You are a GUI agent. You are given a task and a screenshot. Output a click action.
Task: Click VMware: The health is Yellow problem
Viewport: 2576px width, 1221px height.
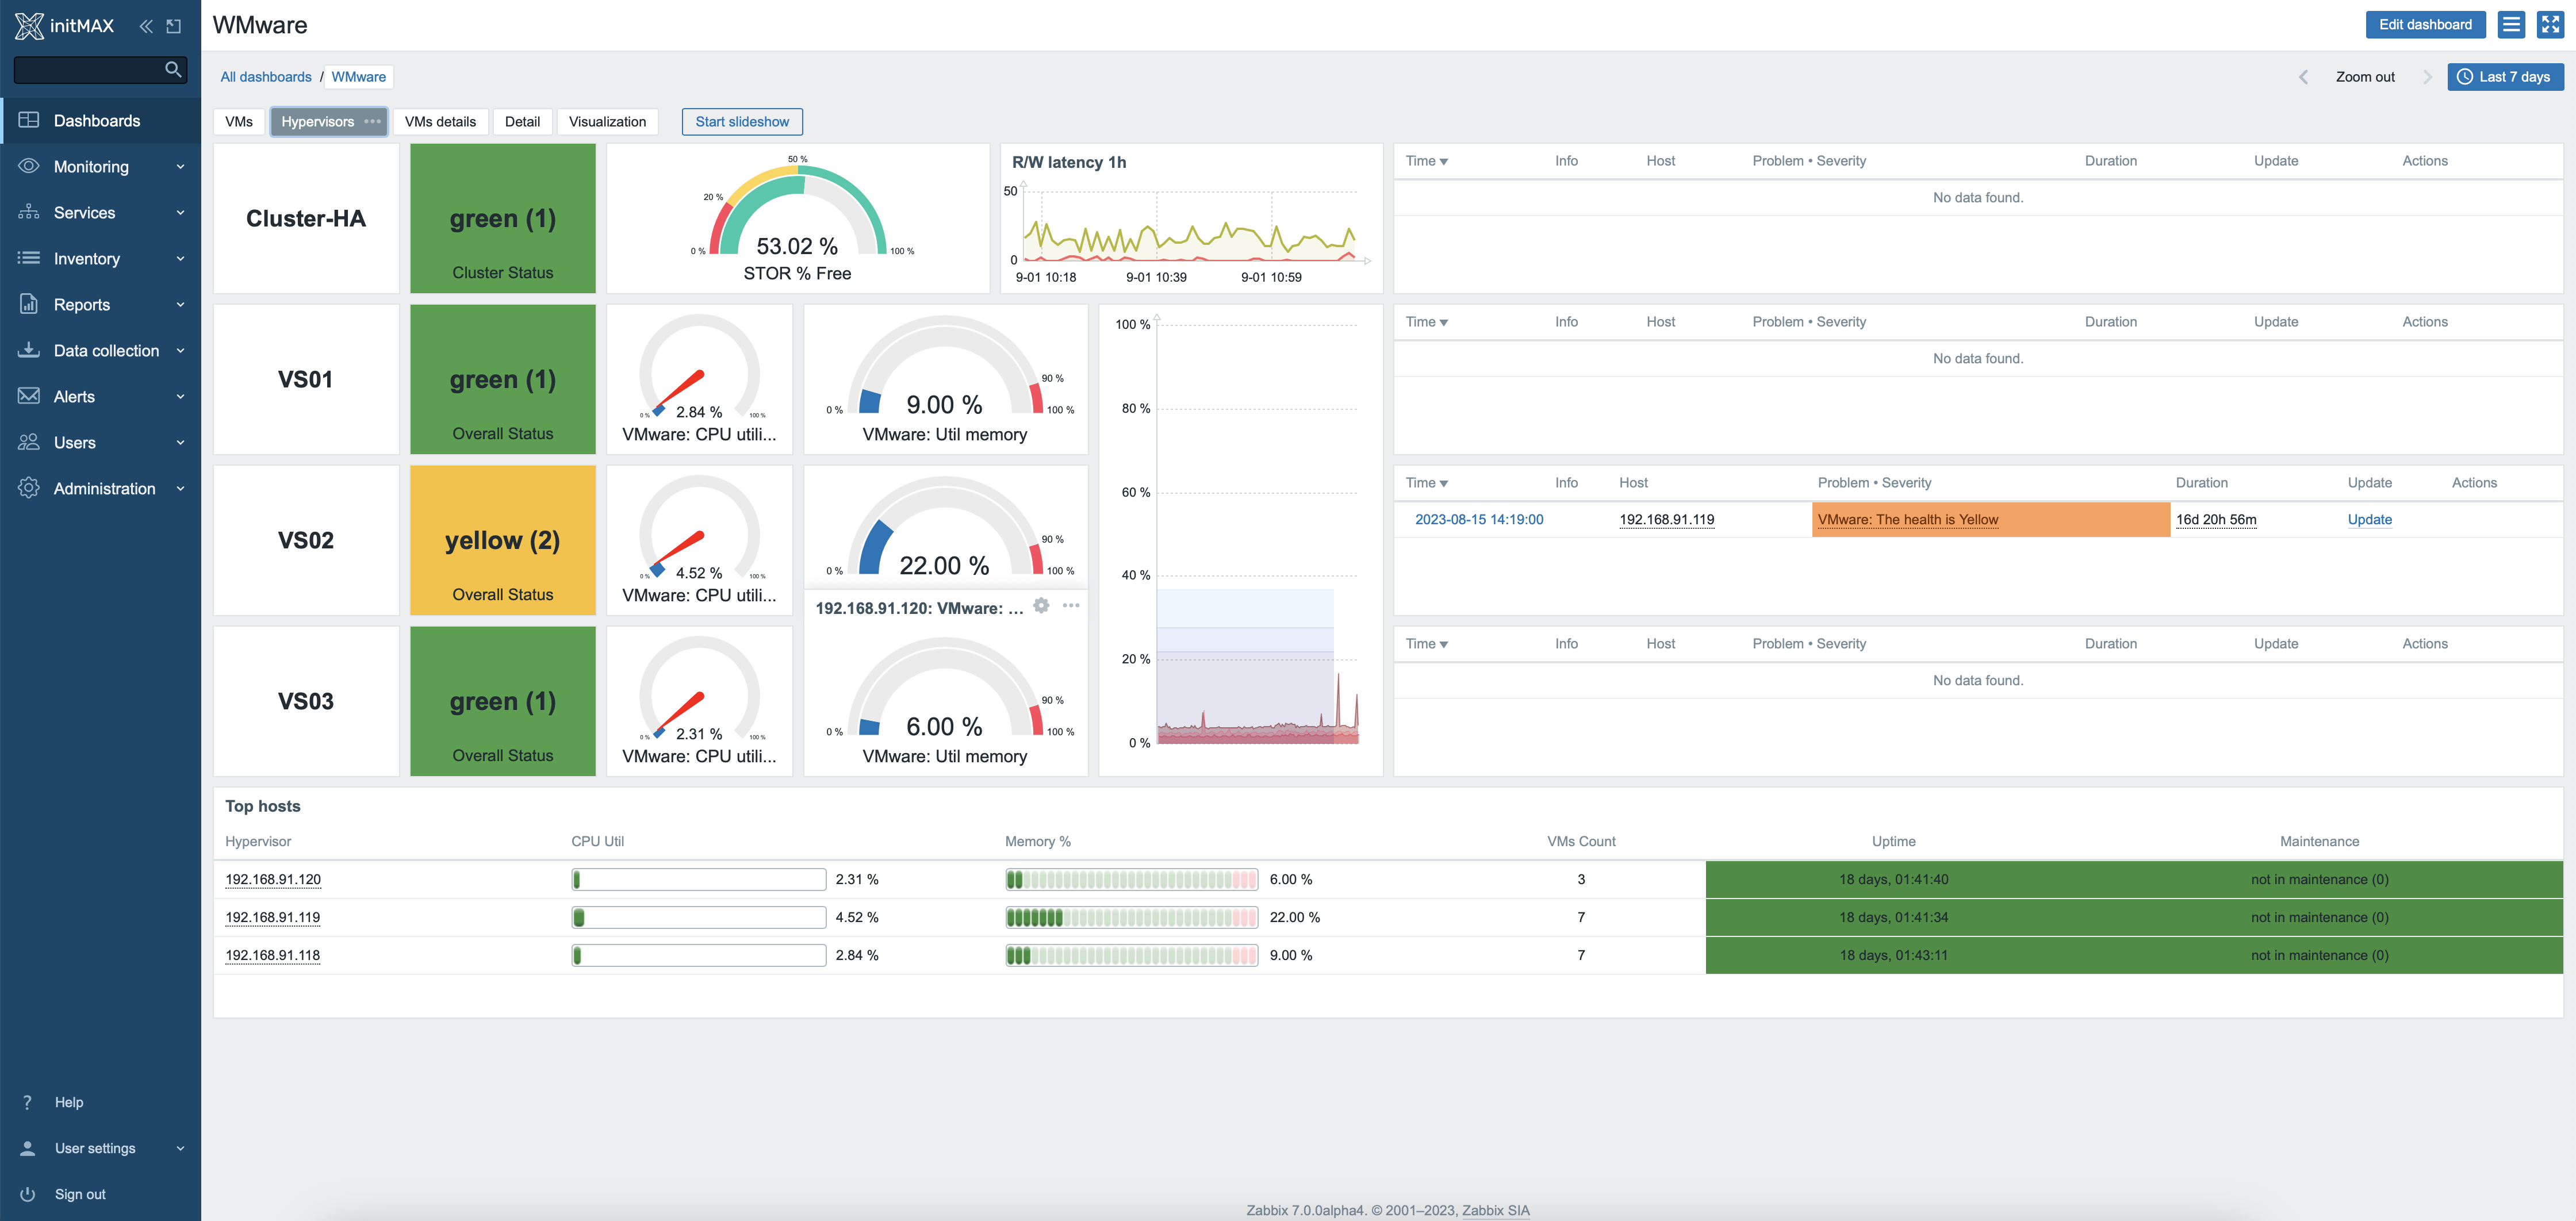[1908, 519]
